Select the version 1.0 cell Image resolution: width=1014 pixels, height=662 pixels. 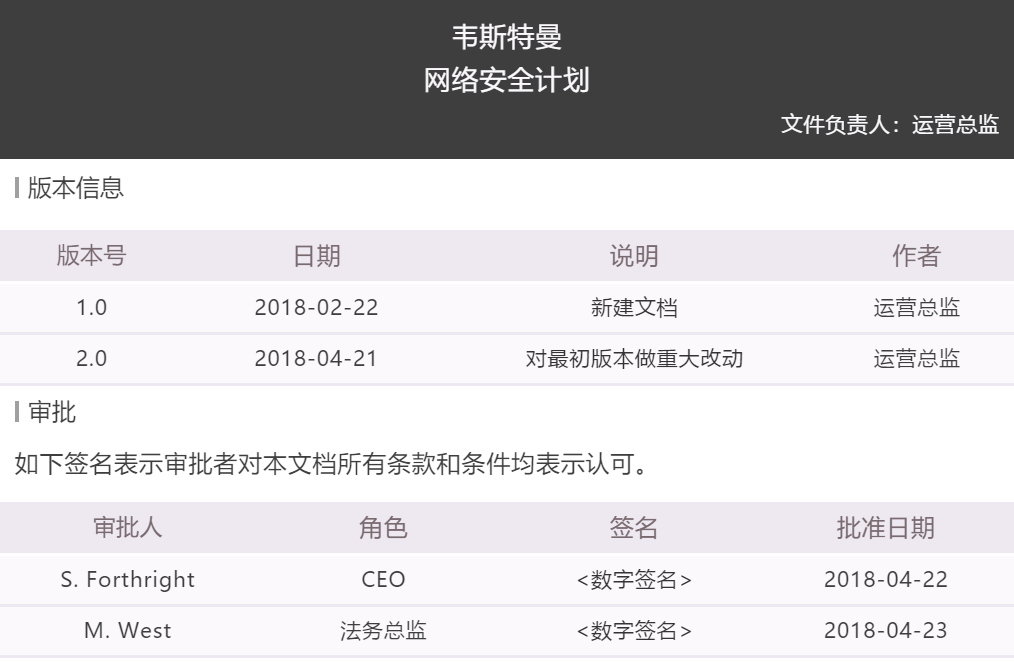pos(91,308)
